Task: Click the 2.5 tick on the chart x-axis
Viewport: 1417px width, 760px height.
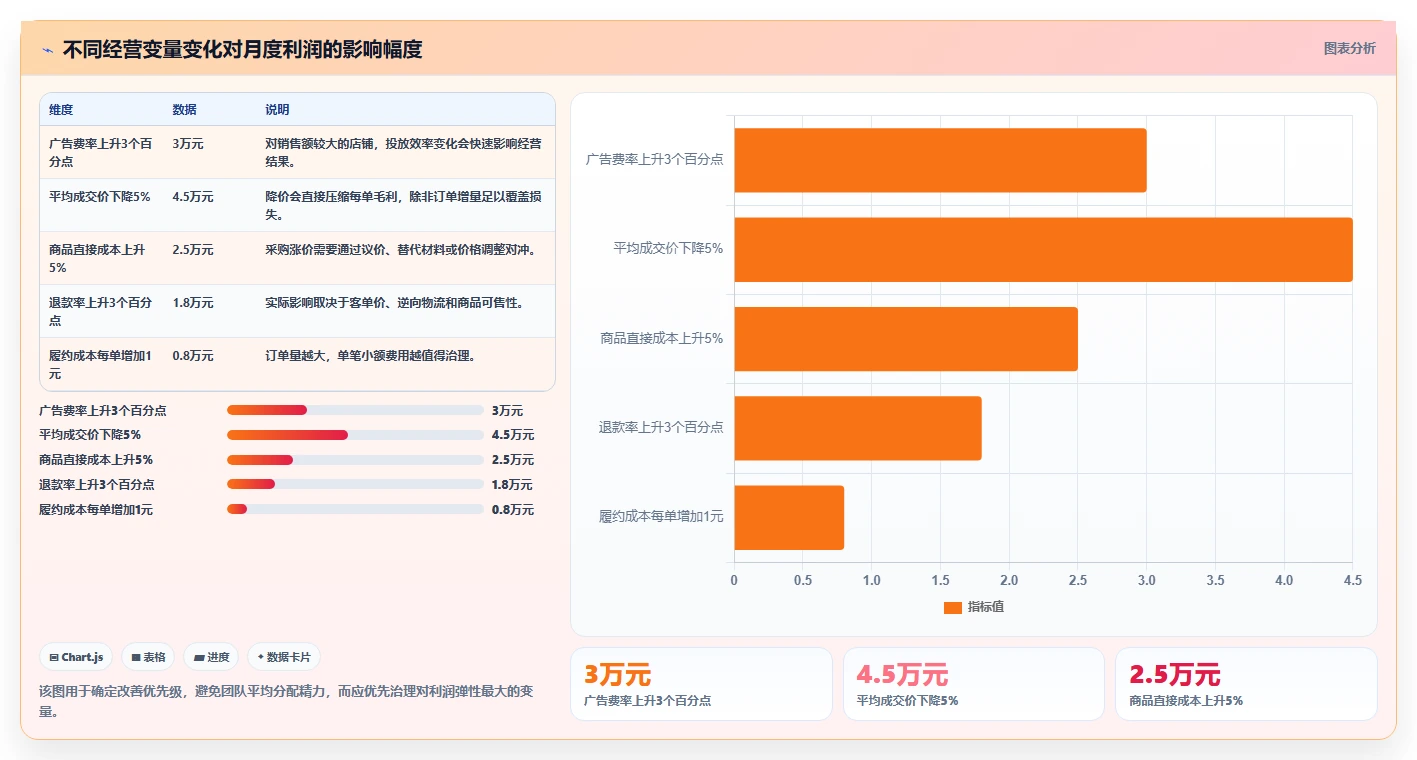Action: [x=1078, y=580]
